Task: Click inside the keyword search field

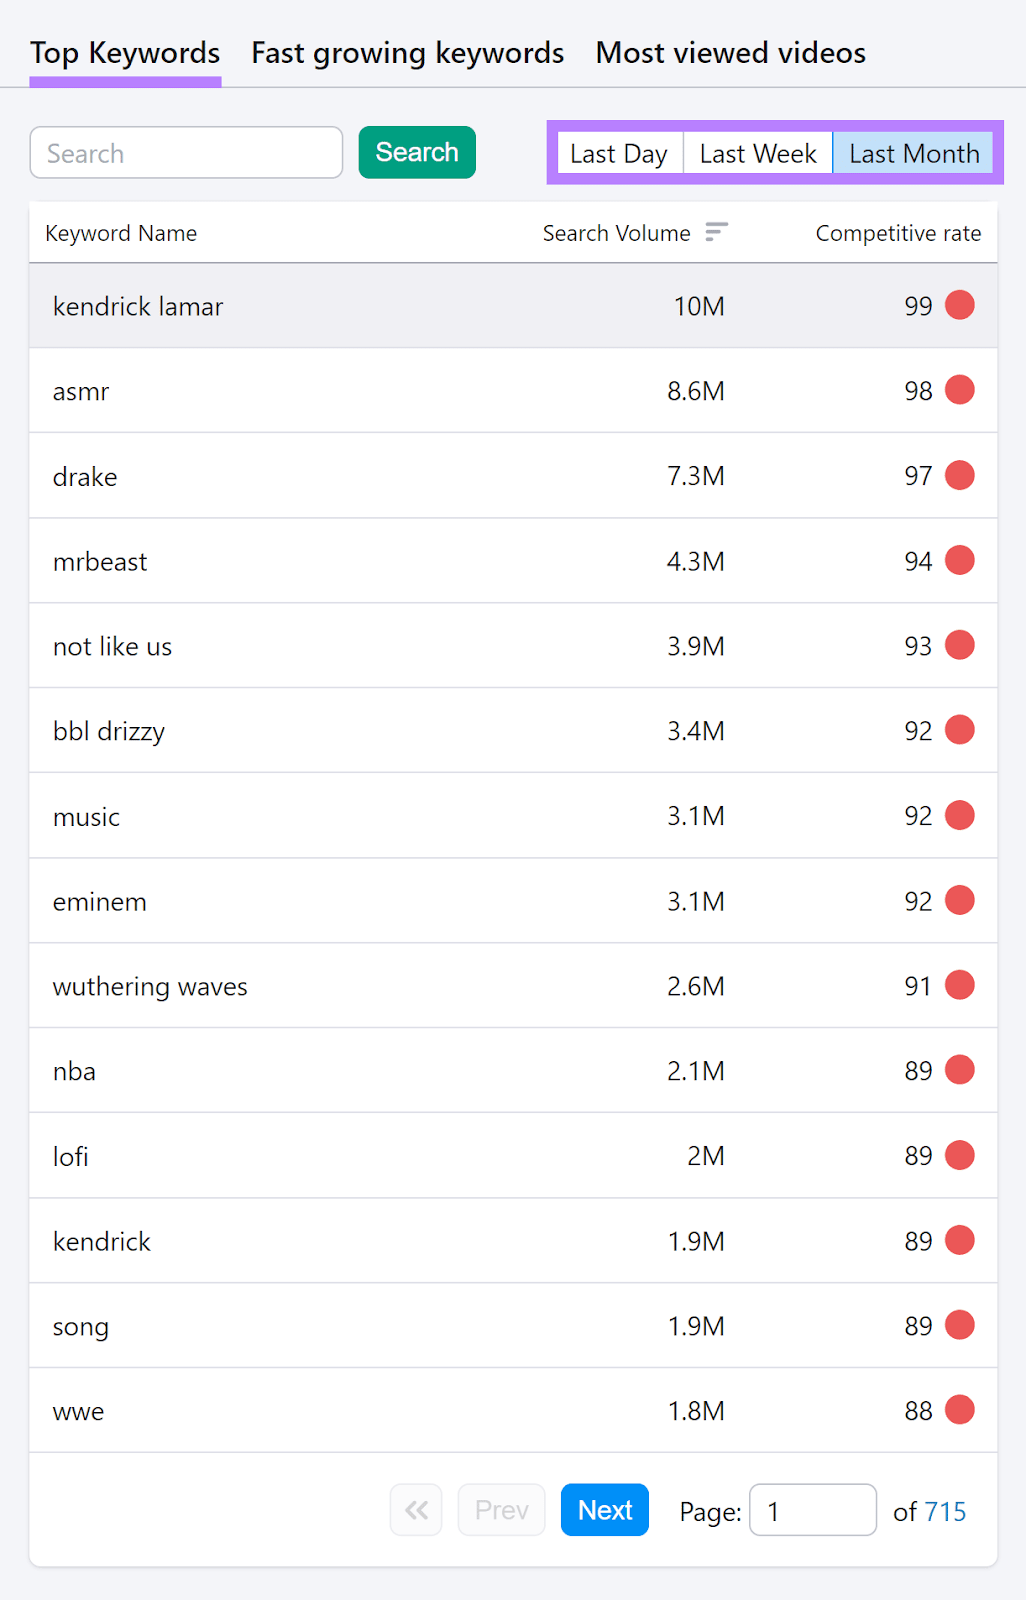Action: [186, 152]
